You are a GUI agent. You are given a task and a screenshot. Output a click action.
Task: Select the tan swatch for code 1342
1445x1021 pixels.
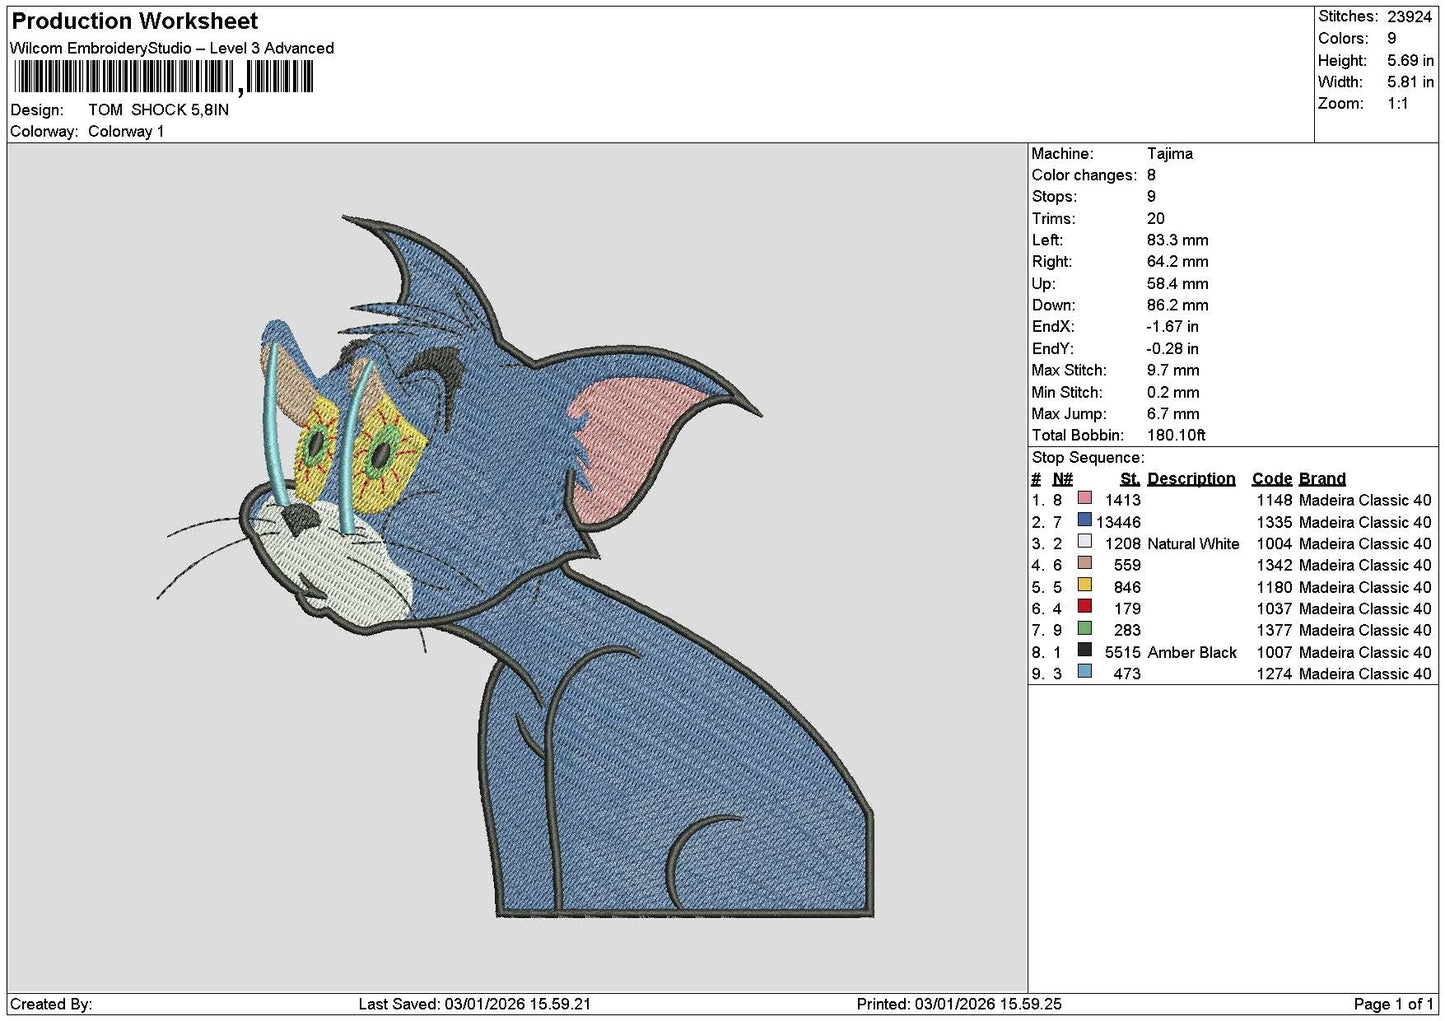point(1084,563)
